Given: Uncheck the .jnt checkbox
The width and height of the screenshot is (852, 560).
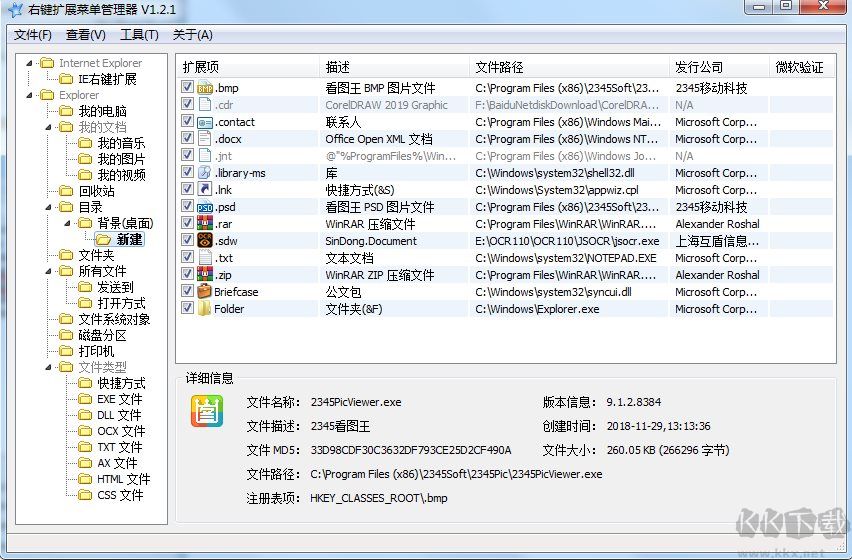Looking at the screenshot, I should click(187, 155).
